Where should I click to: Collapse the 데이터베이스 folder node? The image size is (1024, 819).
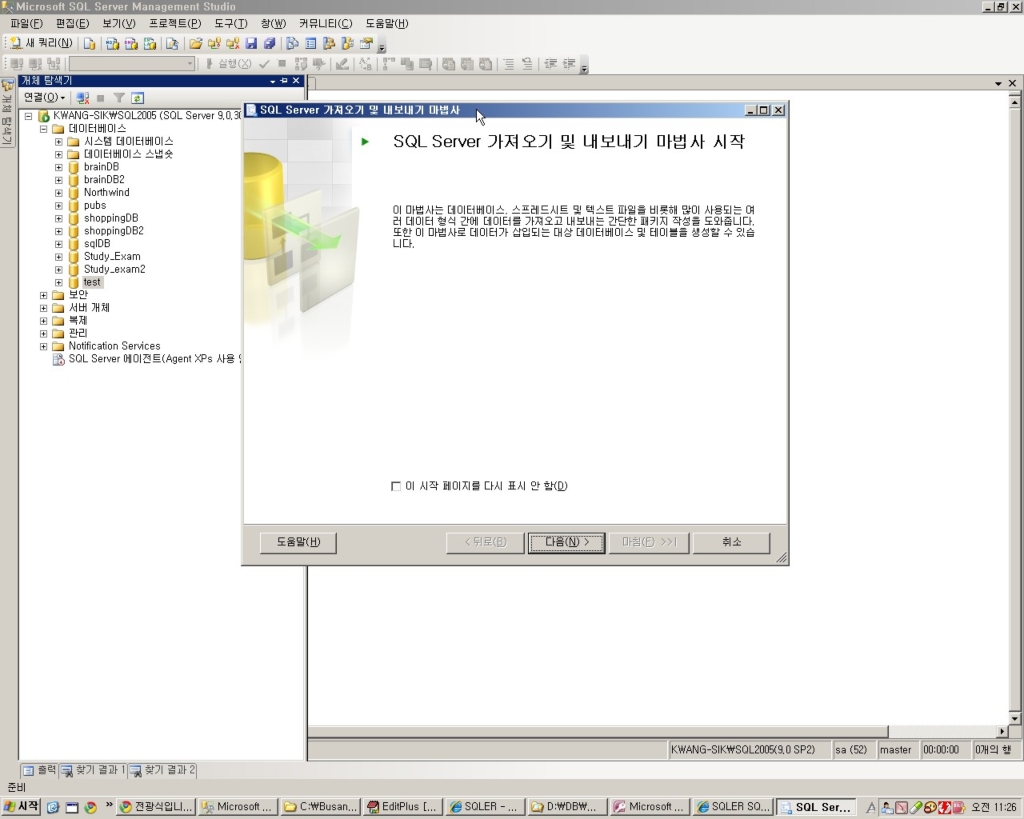(44, 129)
